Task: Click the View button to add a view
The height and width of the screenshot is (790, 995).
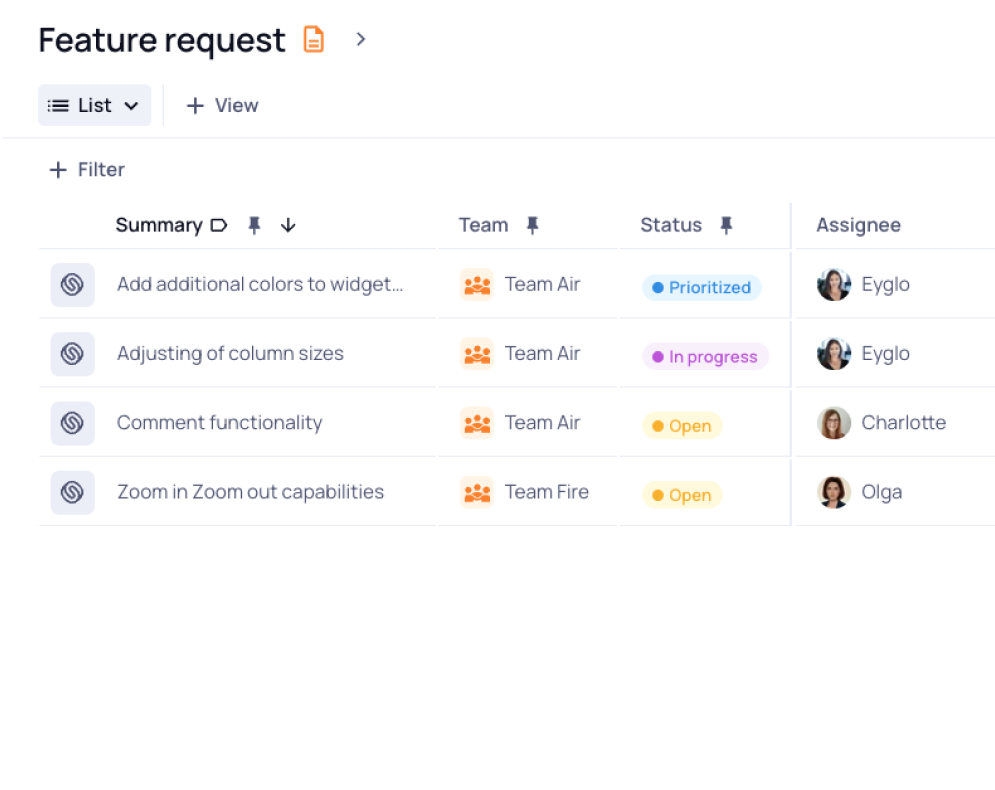Action: tap(222, 105)
